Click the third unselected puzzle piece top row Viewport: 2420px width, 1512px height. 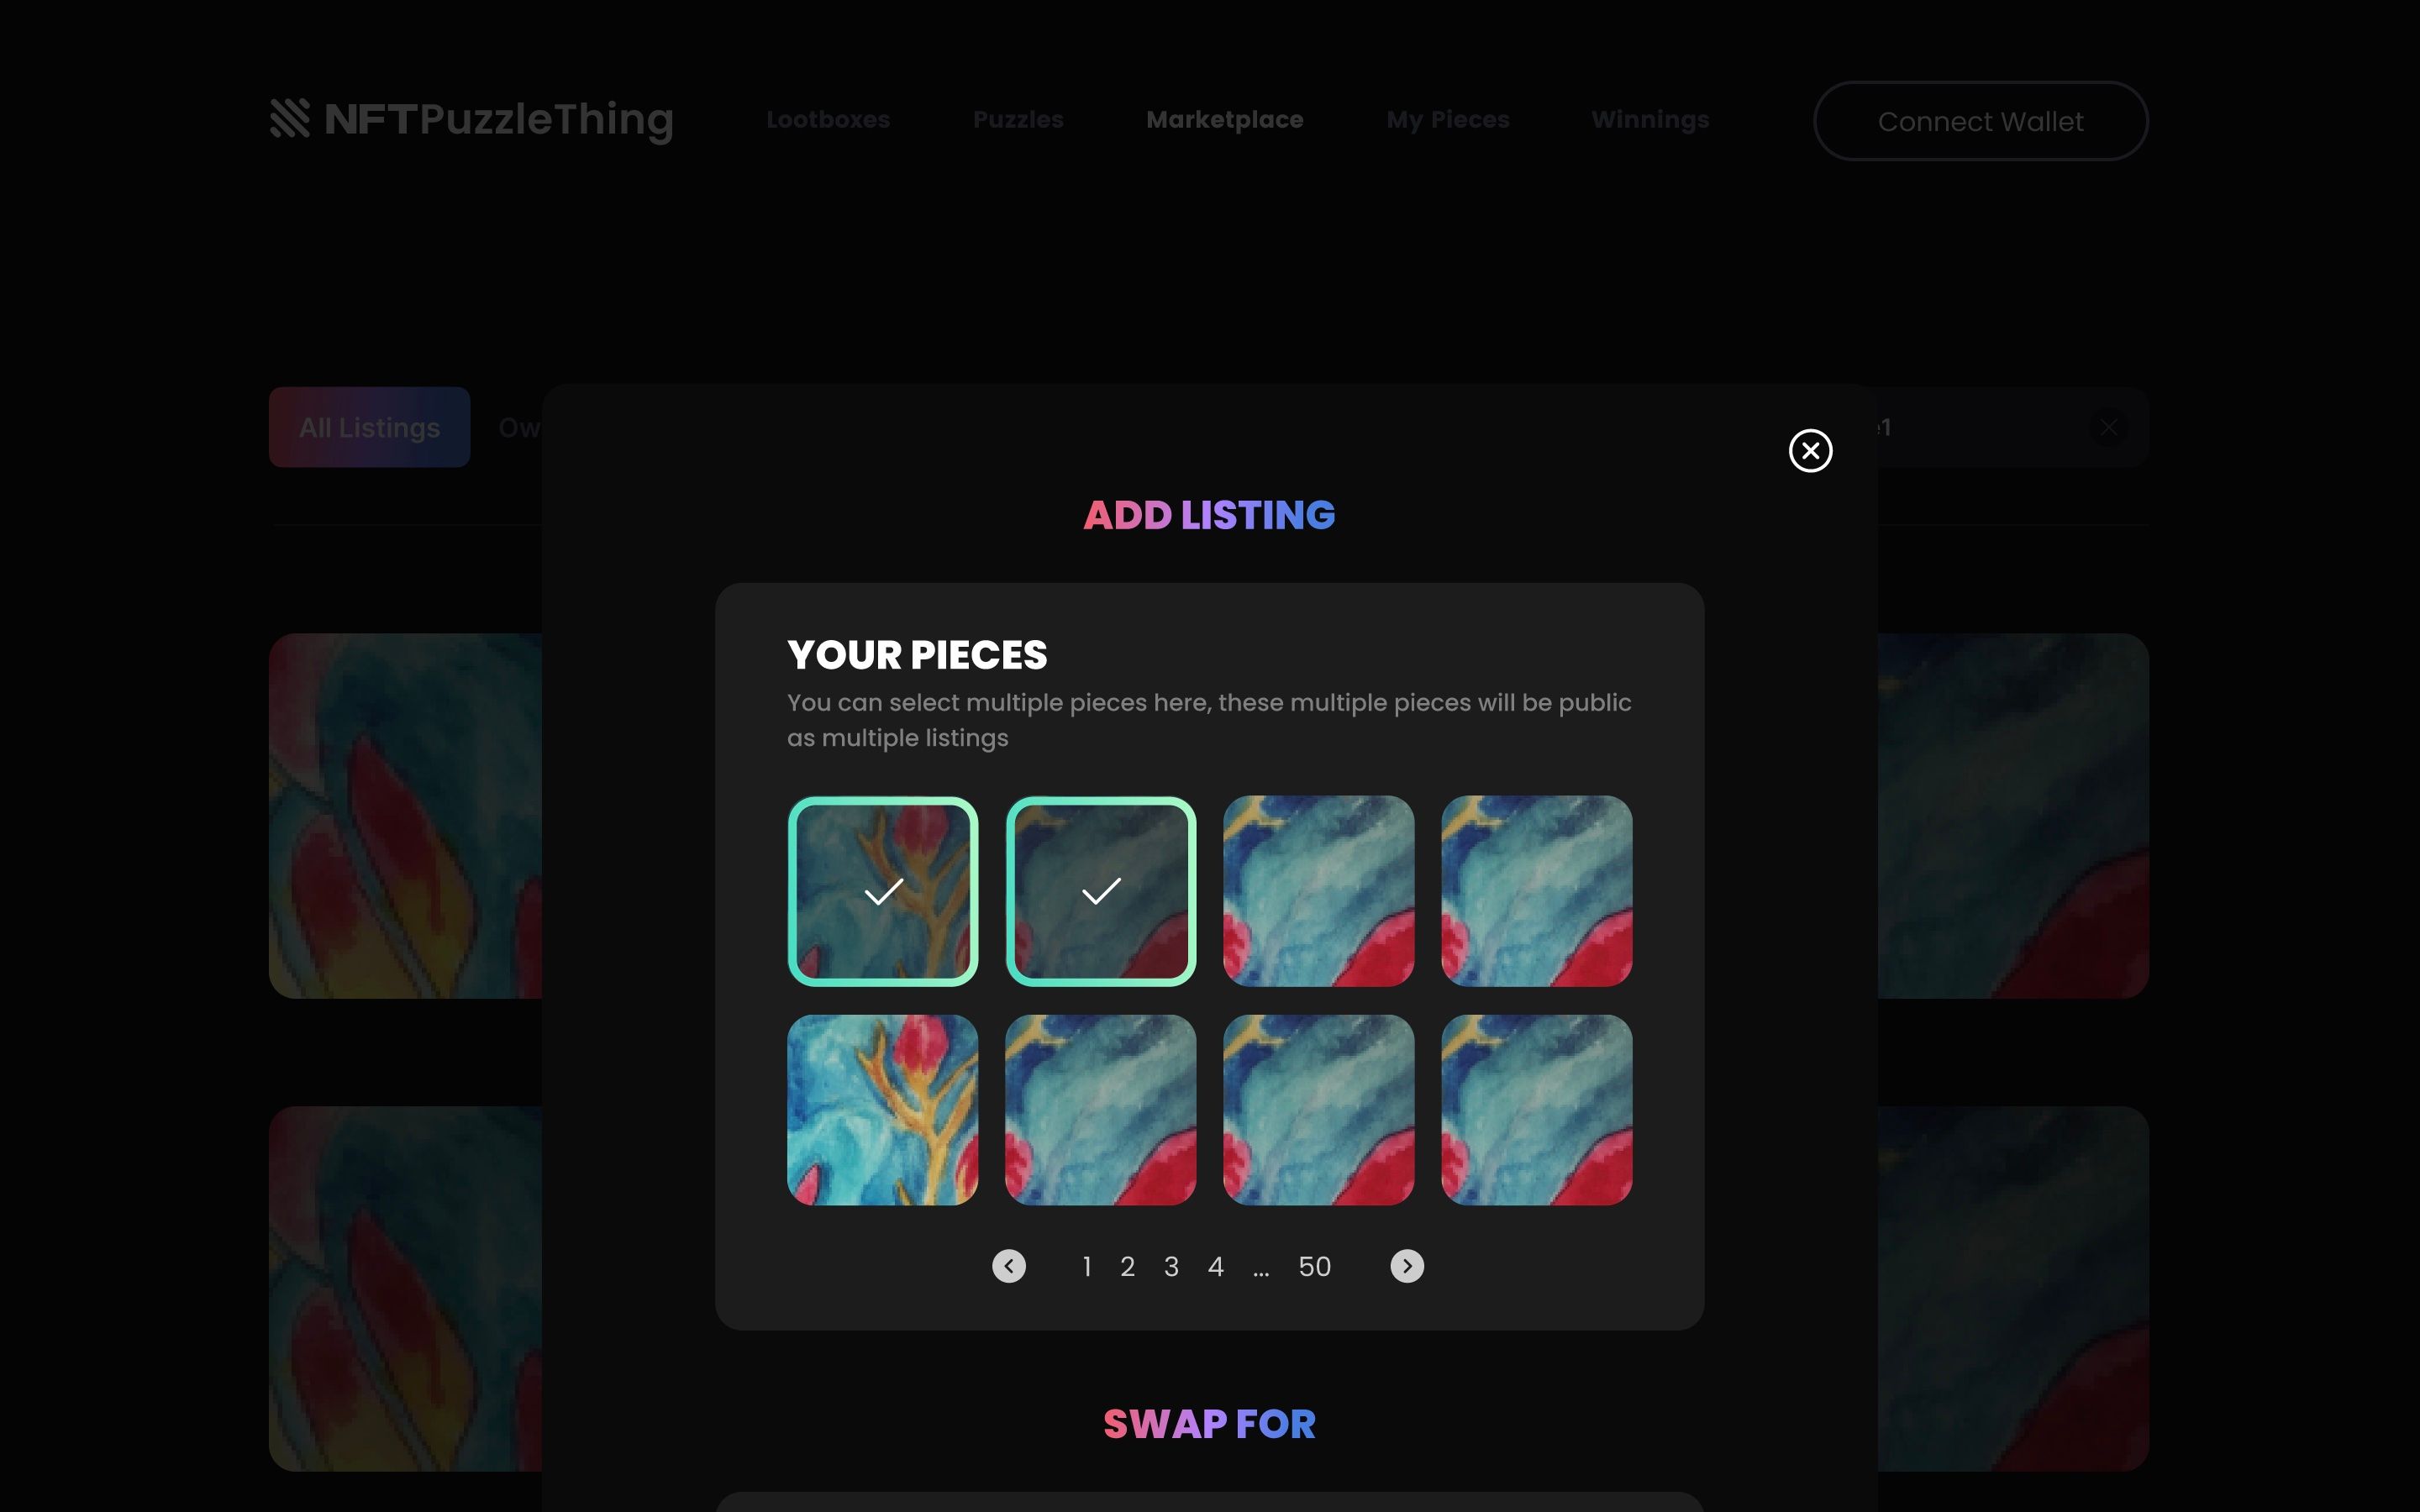1319,892
